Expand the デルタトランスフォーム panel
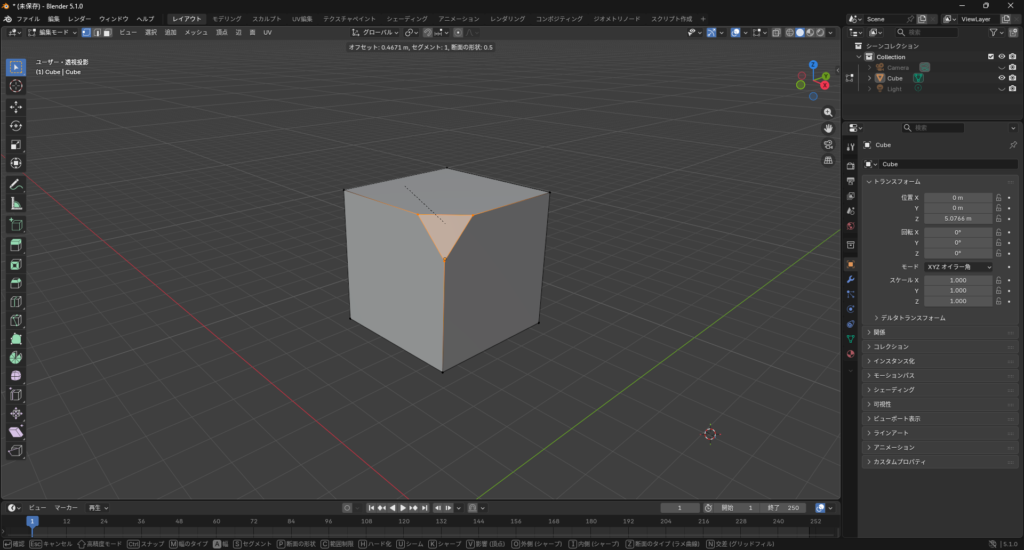 pyautogui.click(x=910, y=318)
